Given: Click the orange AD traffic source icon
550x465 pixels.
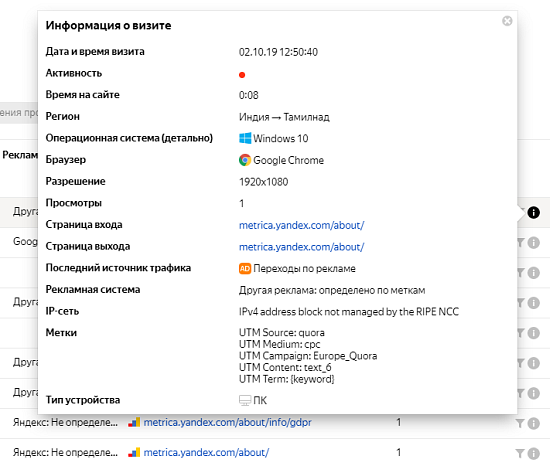Looking at the screenshot, I should pos(245,269).
